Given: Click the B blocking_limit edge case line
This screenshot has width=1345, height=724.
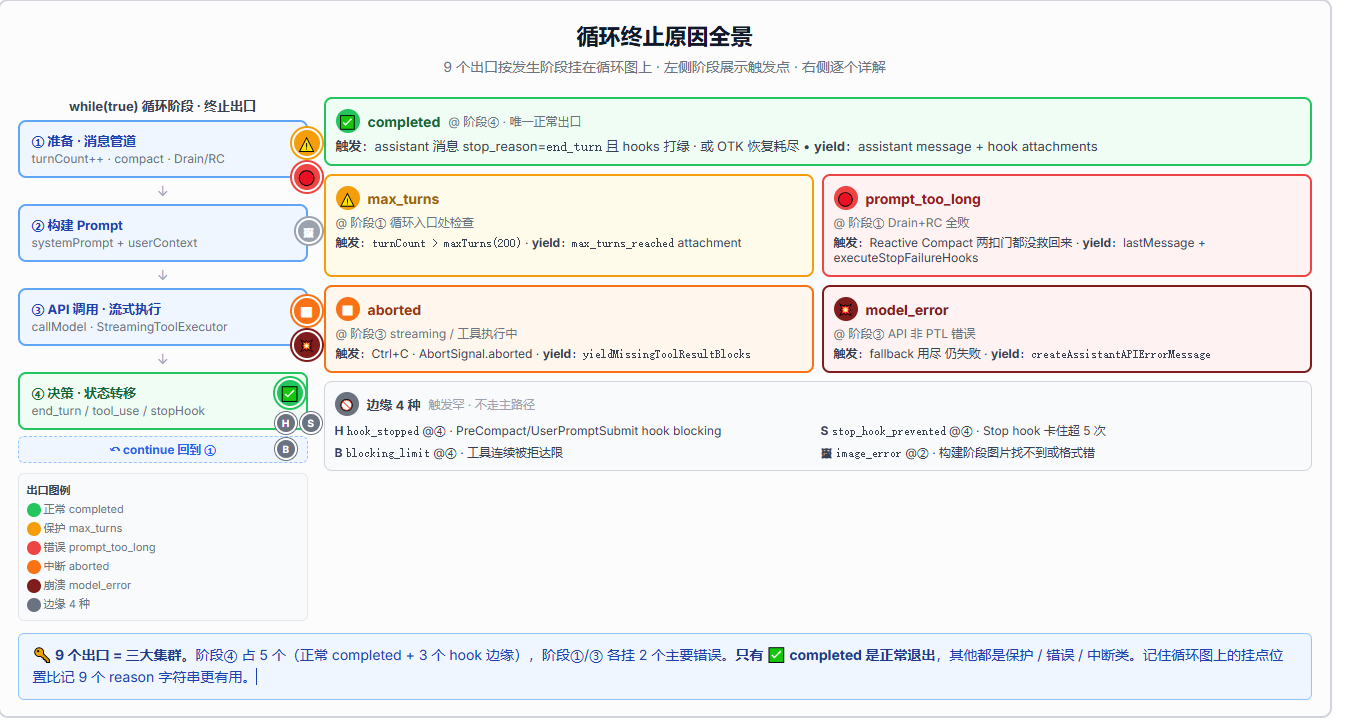Looking at the screenshot, I should click(x=449, y=453).
